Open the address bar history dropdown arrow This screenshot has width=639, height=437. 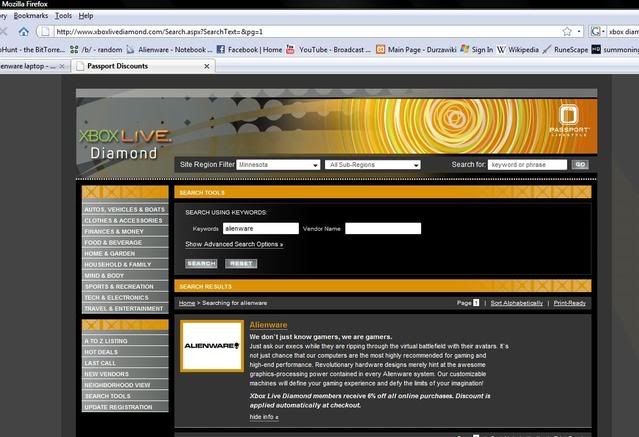click(579, 31)
